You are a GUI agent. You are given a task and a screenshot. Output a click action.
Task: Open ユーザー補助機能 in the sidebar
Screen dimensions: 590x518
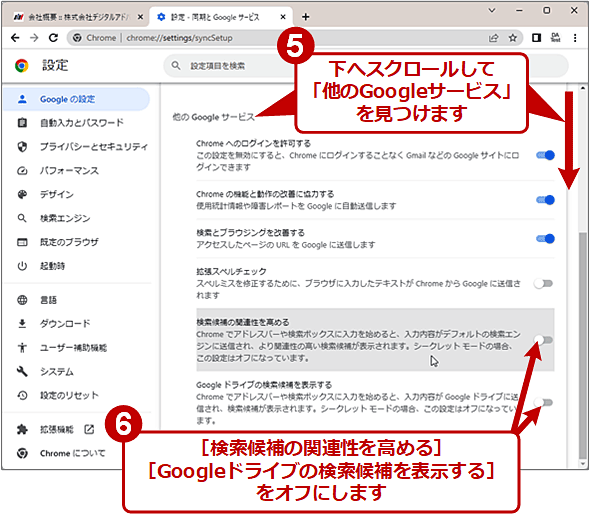coord(76,348)
